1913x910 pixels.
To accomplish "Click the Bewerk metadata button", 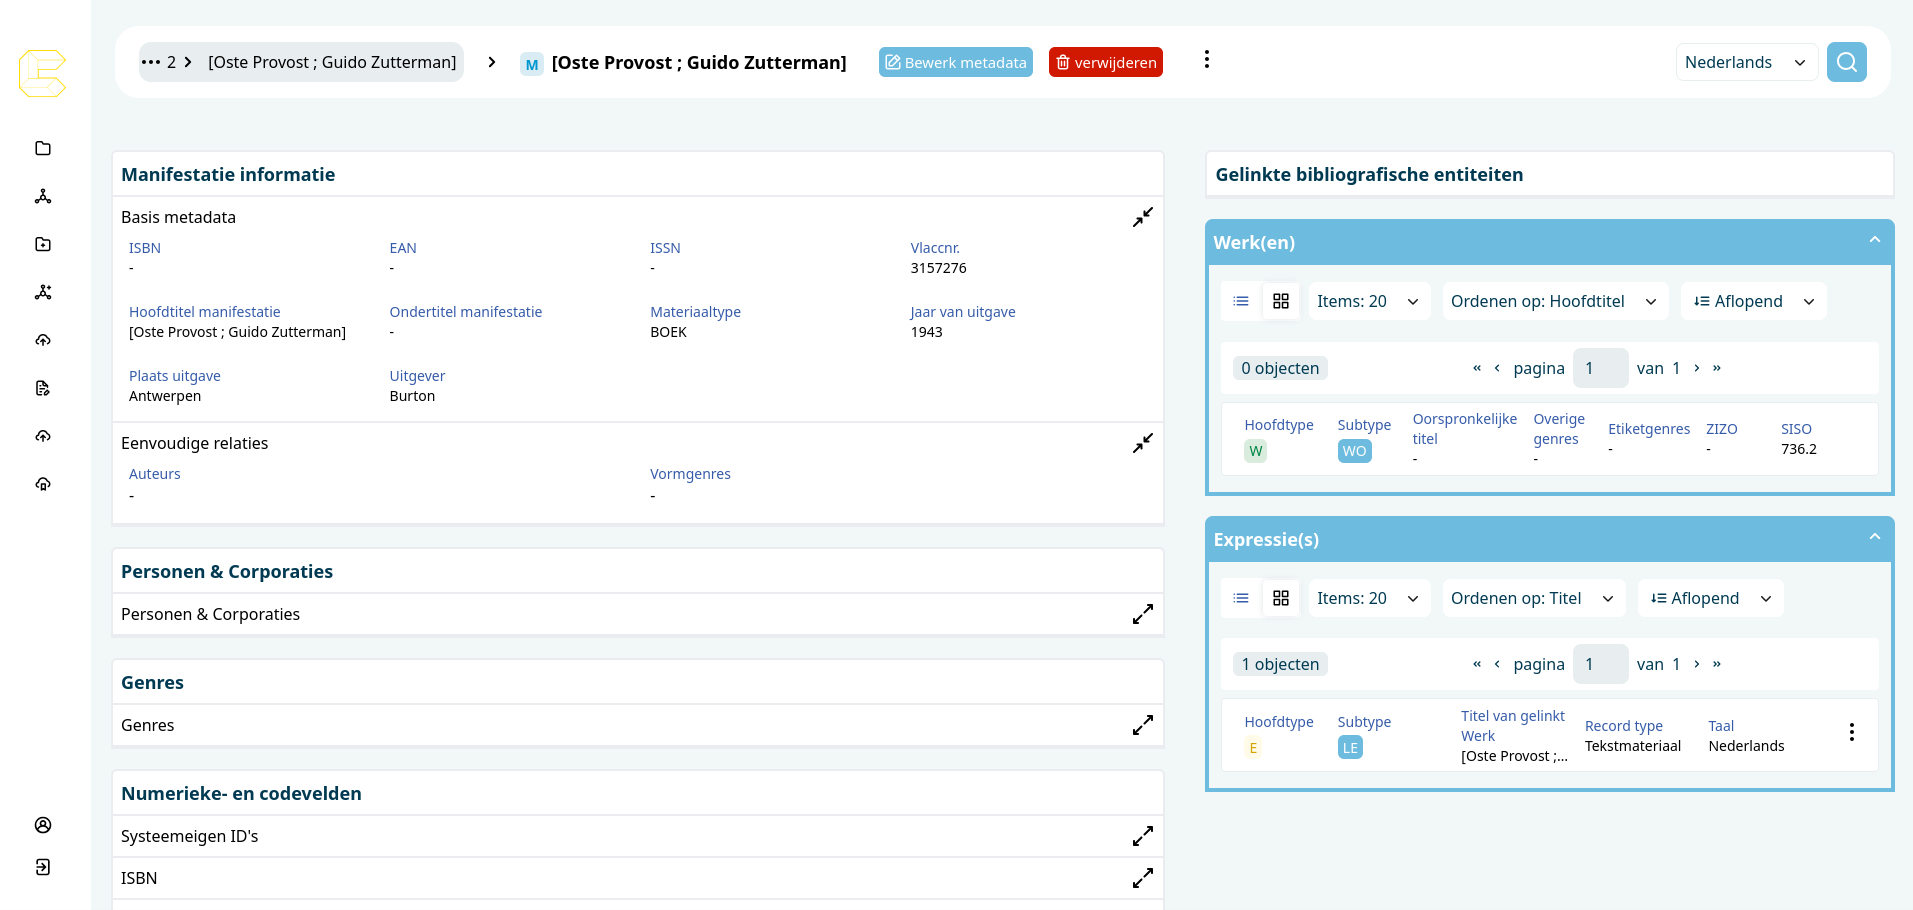I will click(x=955, y=62).
